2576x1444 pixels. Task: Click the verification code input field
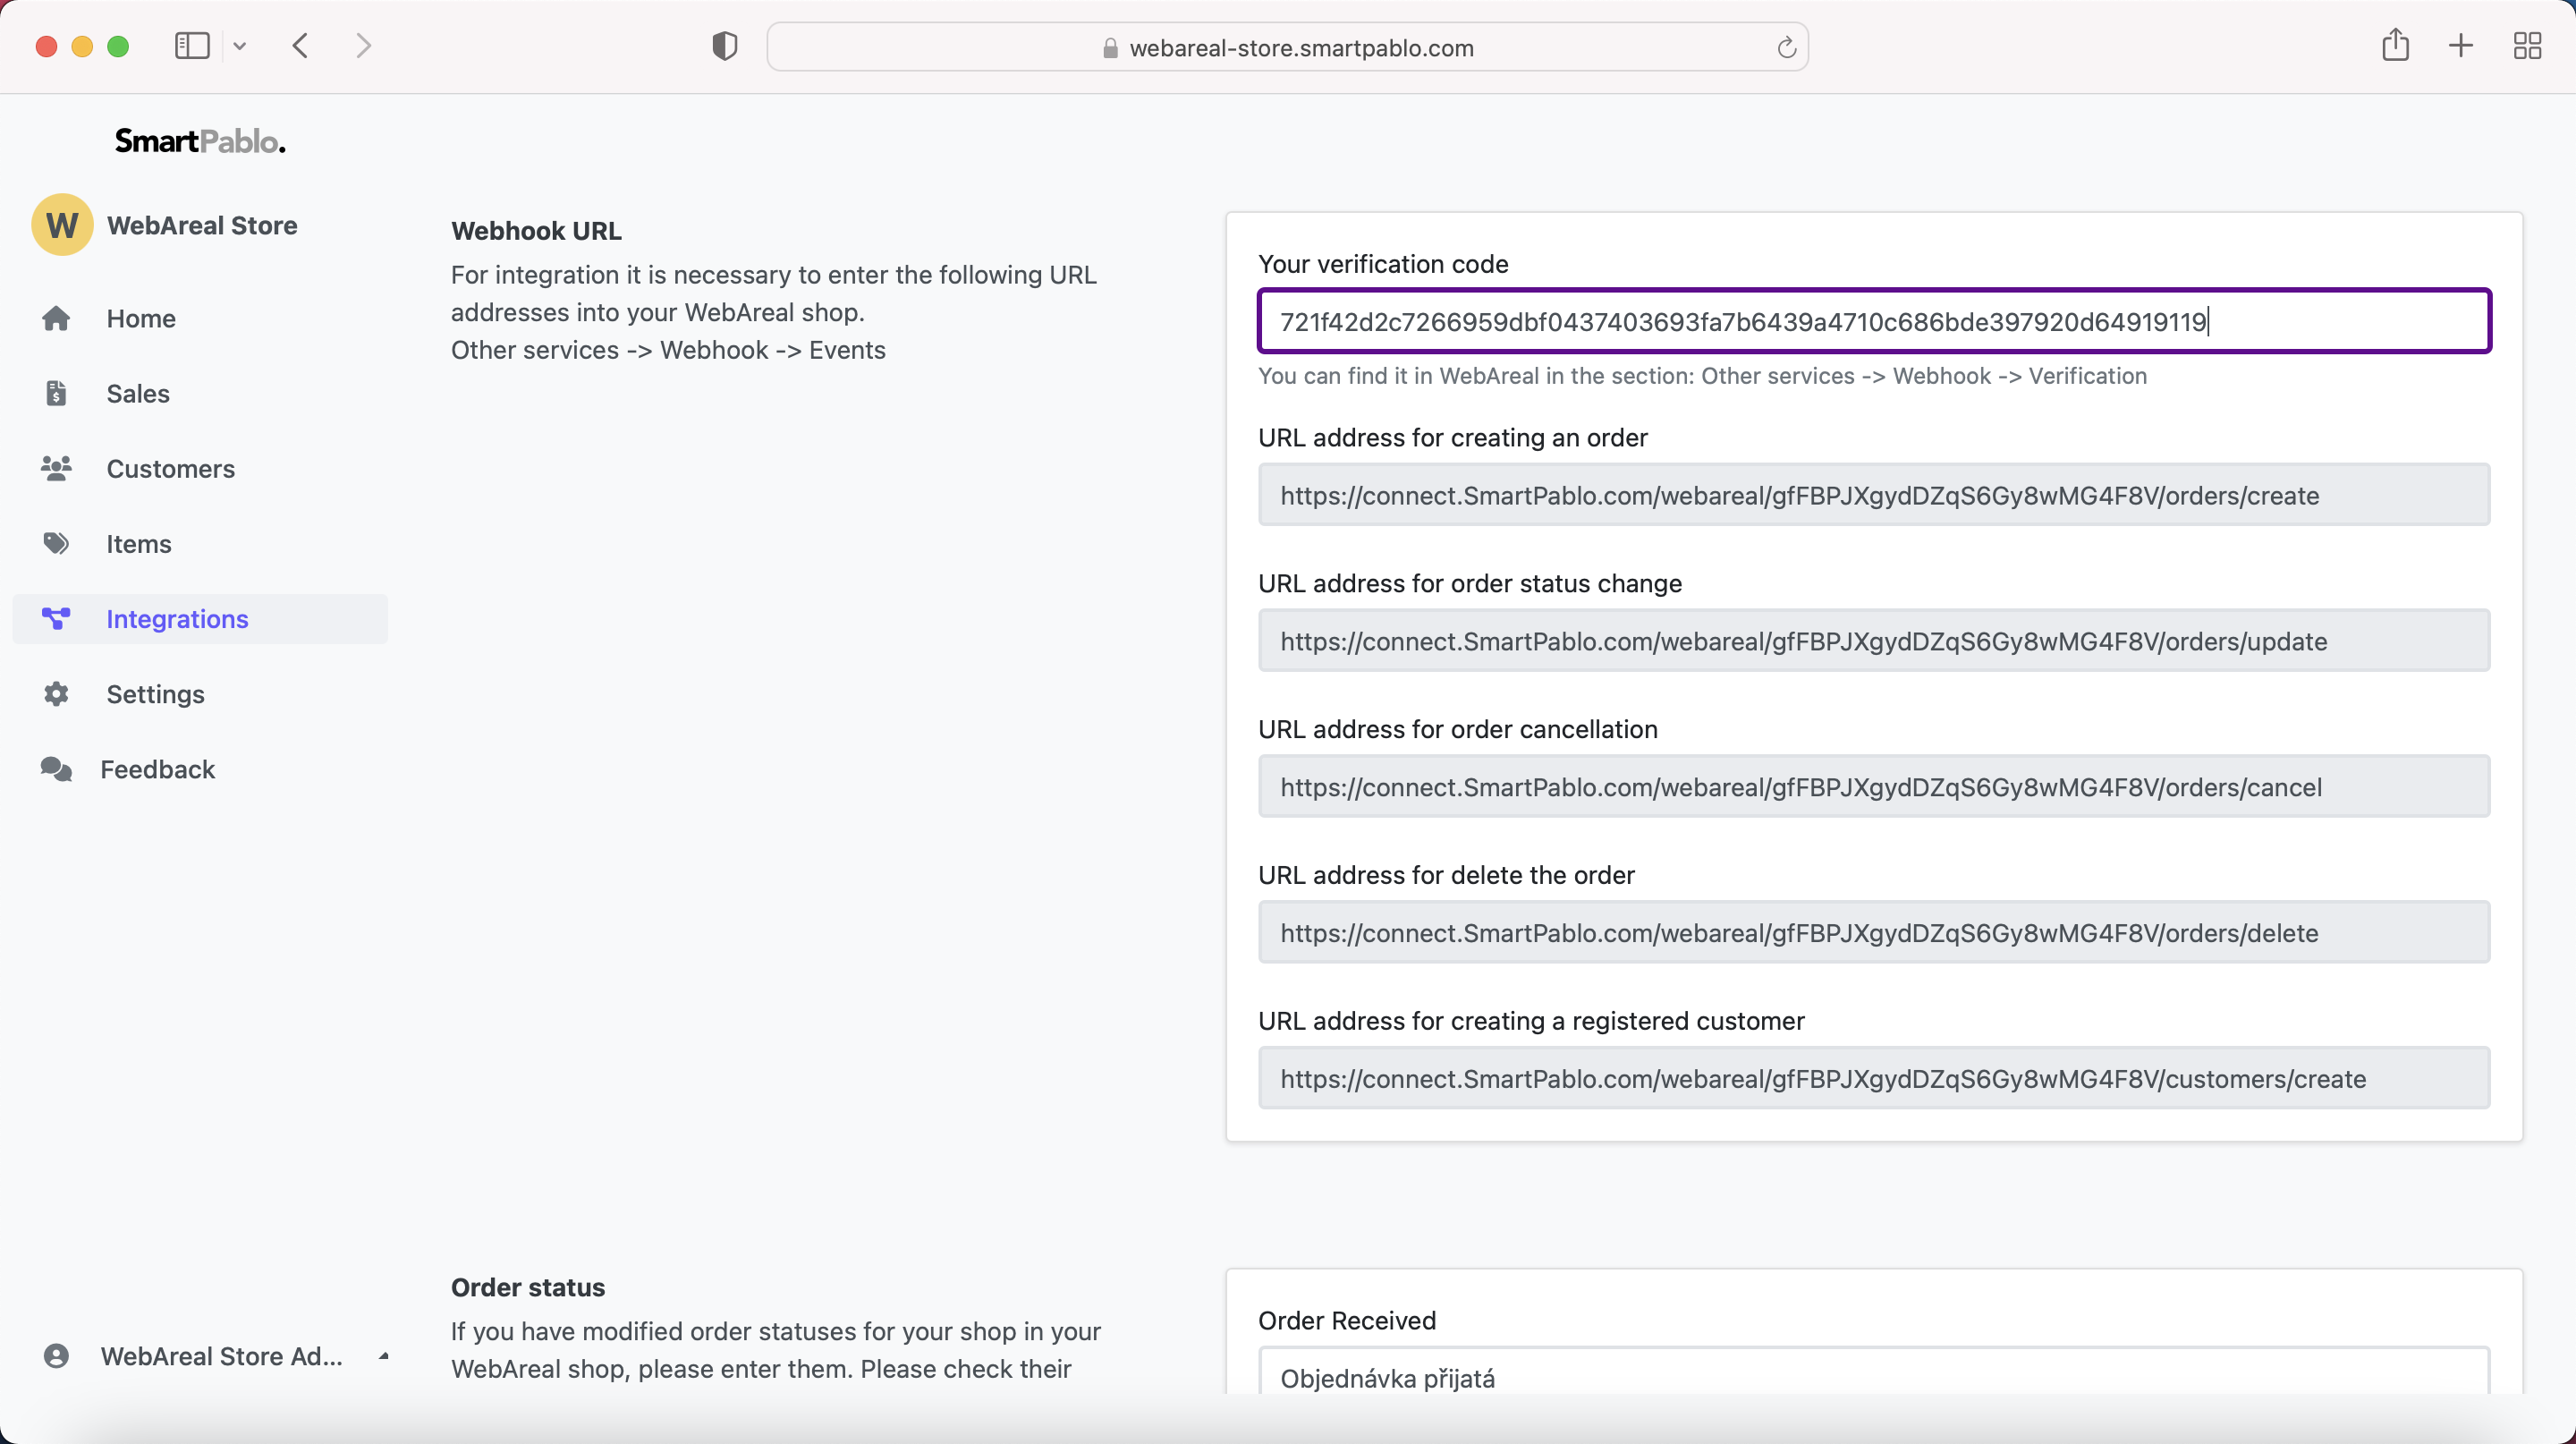point(1874,321)
